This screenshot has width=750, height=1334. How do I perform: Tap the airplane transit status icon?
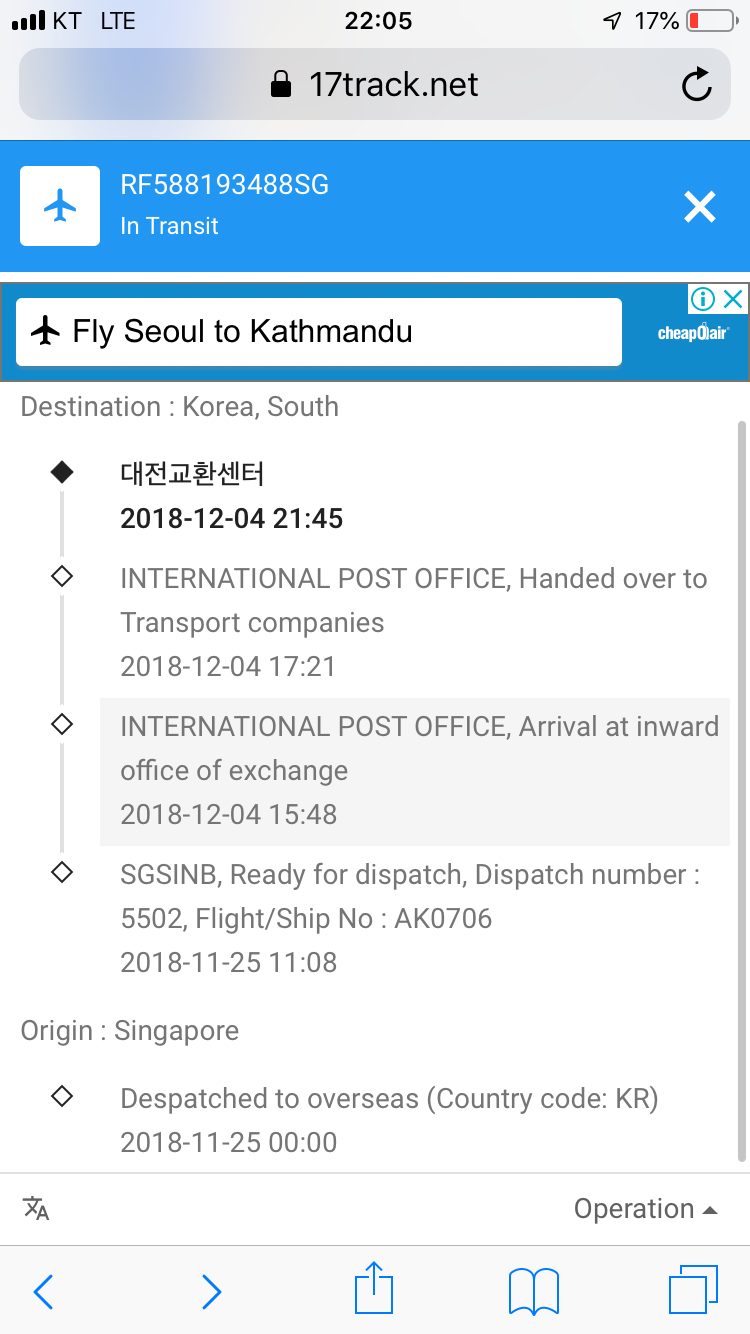pyautogui.click(x=60, y=206)
